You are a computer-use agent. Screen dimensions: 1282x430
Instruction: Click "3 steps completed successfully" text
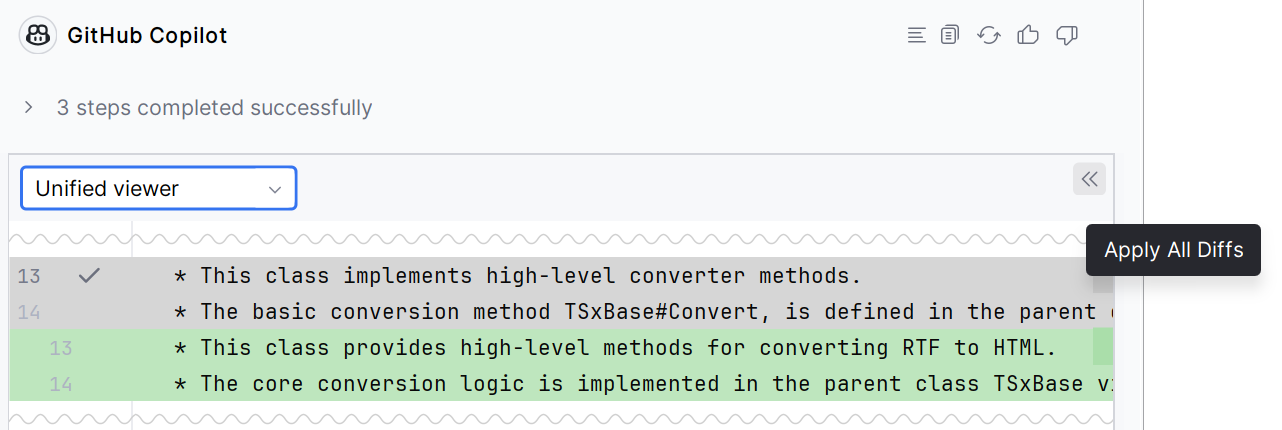[x=214, y=107]
